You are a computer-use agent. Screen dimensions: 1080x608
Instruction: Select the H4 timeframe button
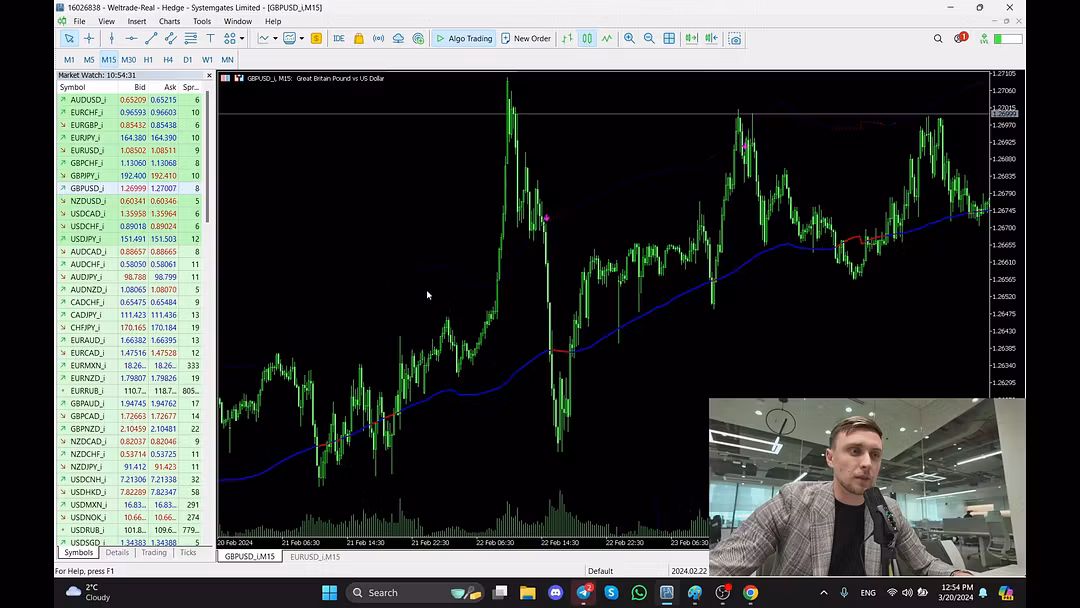[x=168, y=60]
